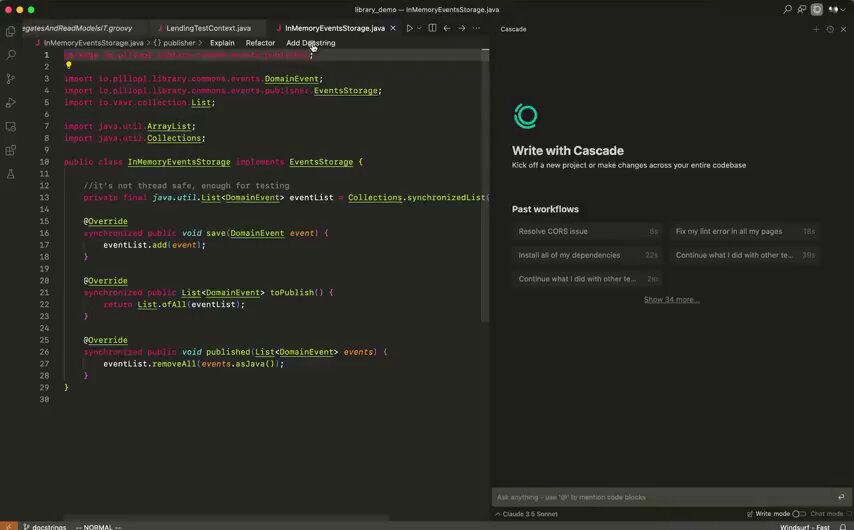Open the Explorer view in the activity bar
Image resolution: width=854 pixels, height=530 pixels.
tap(10, 31)
